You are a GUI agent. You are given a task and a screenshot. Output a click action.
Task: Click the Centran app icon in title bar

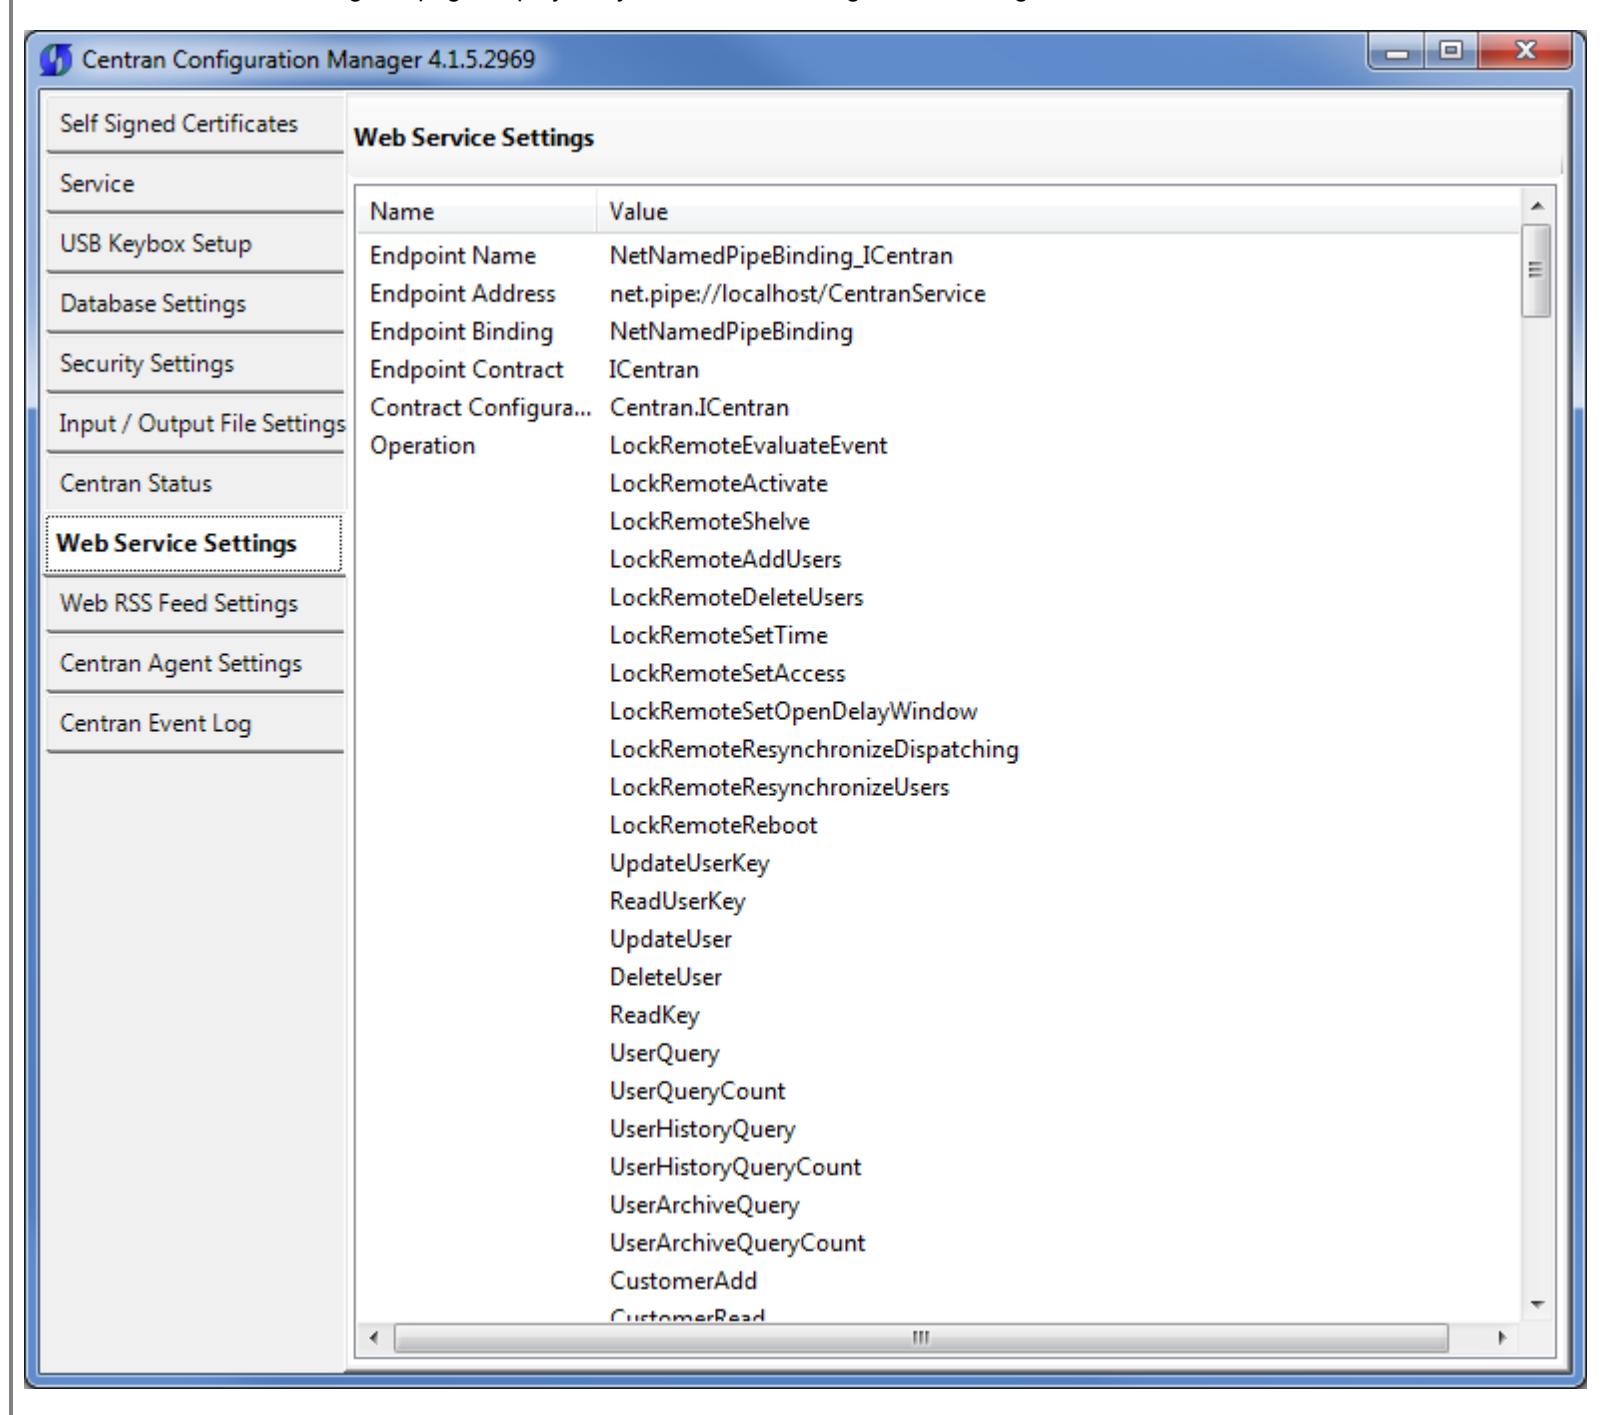click(57, 59)
